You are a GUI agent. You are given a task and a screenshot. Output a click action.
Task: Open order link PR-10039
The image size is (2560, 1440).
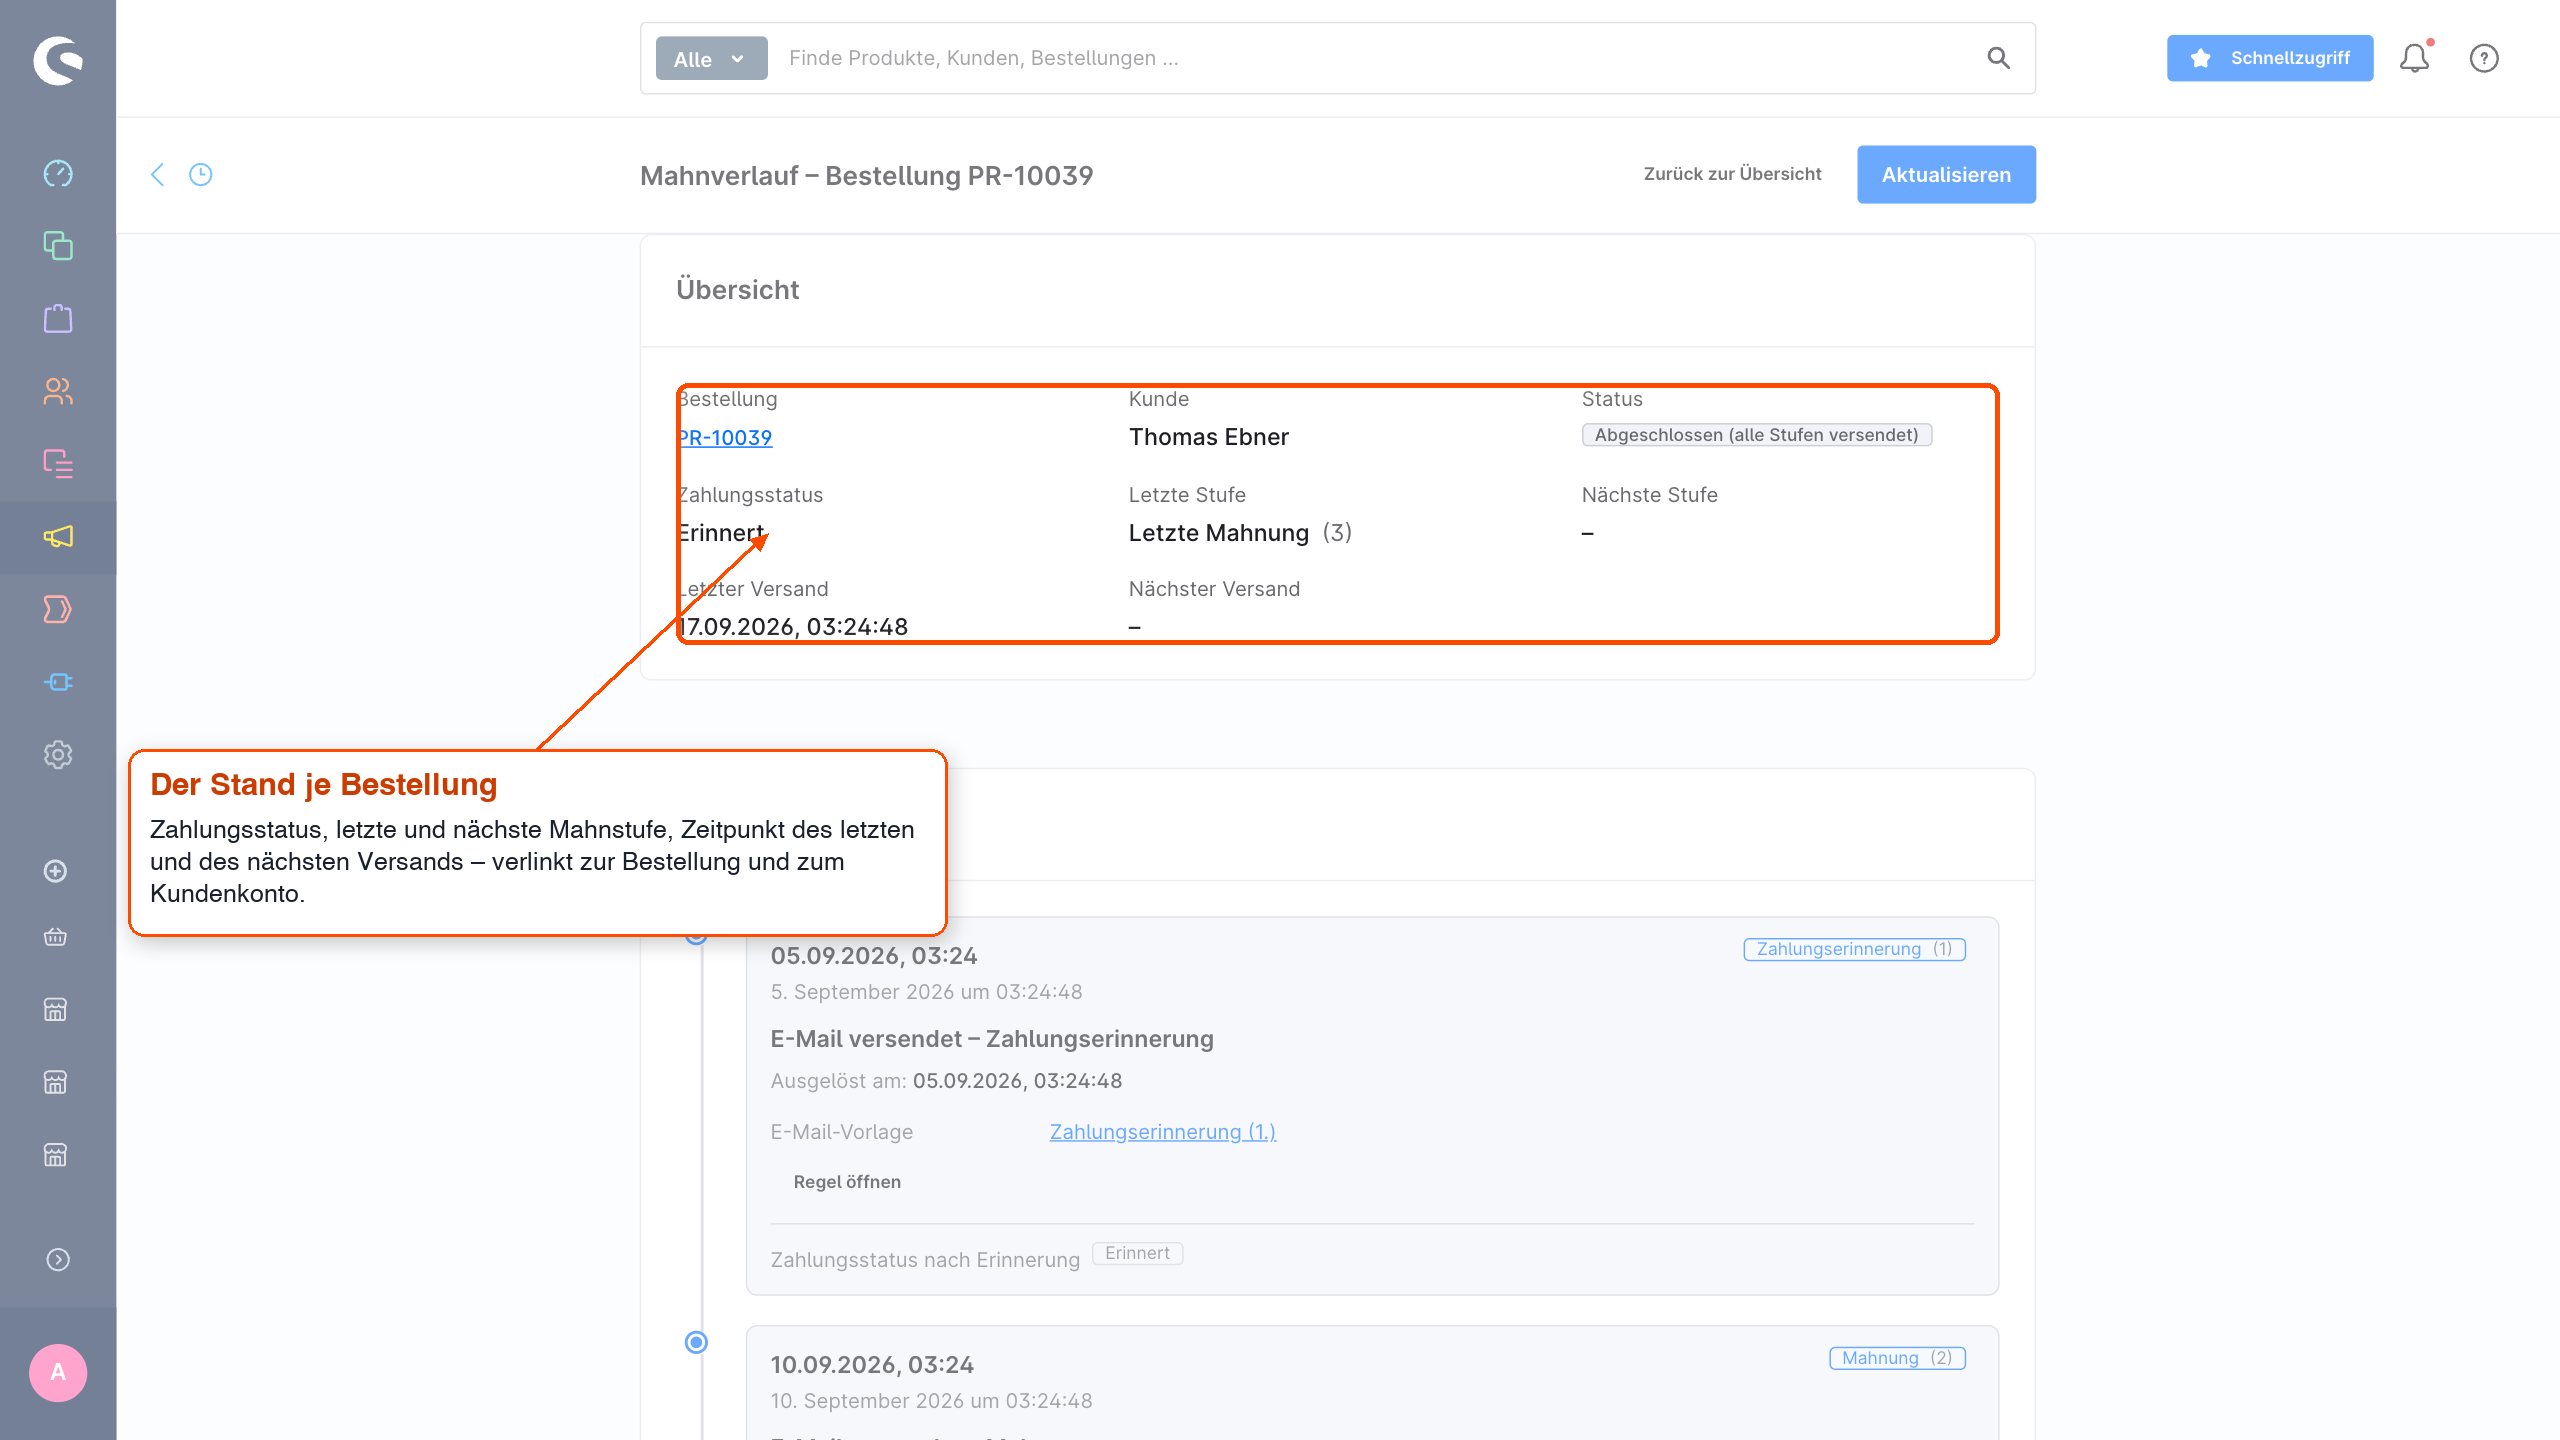[725, 438]
